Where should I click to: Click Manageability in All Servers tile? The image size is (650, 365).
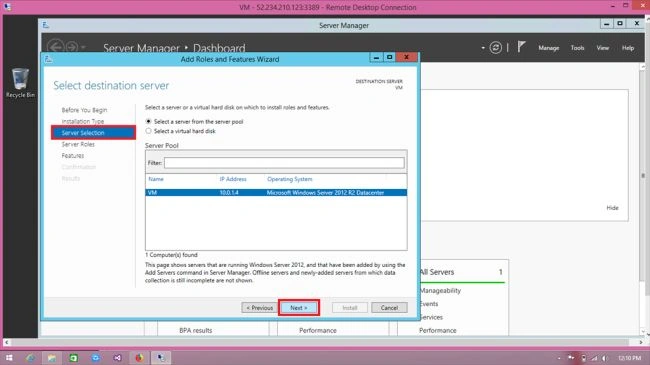[440, 291]
